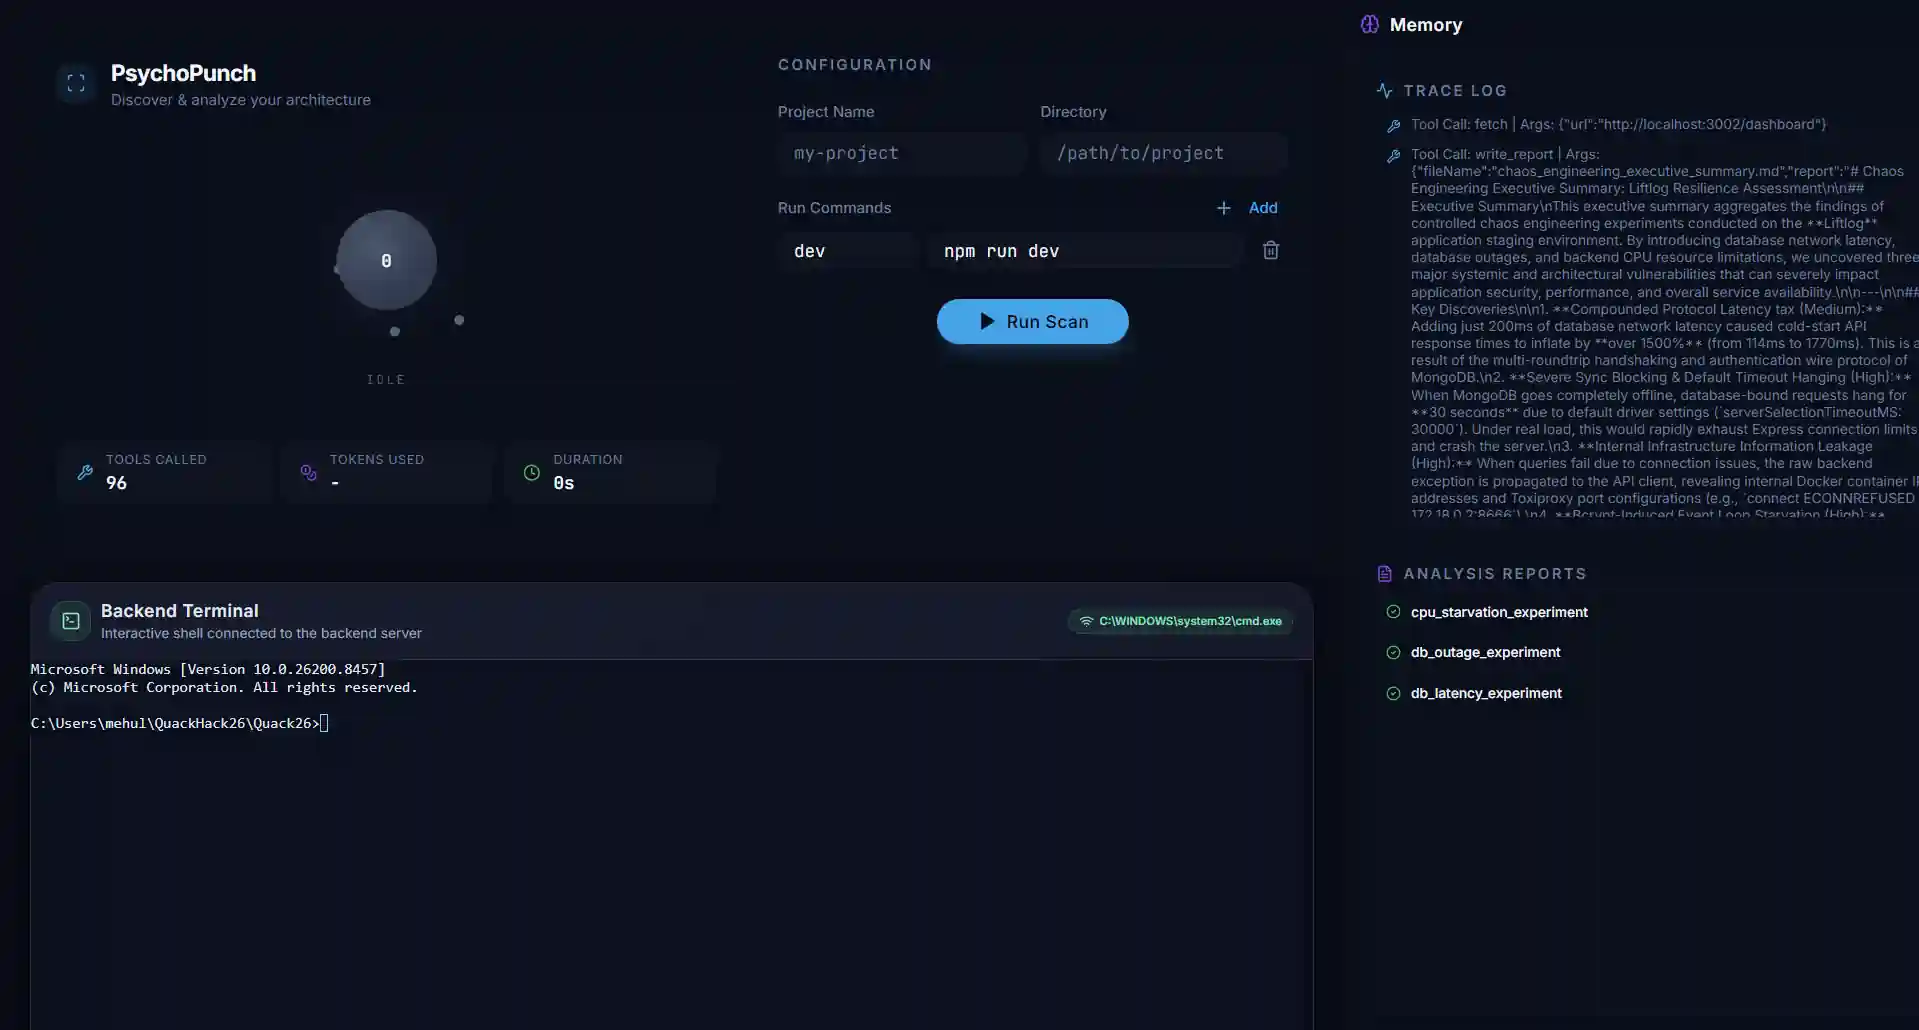Click the Analysis Reports document icon

[x=1384, y=573]
